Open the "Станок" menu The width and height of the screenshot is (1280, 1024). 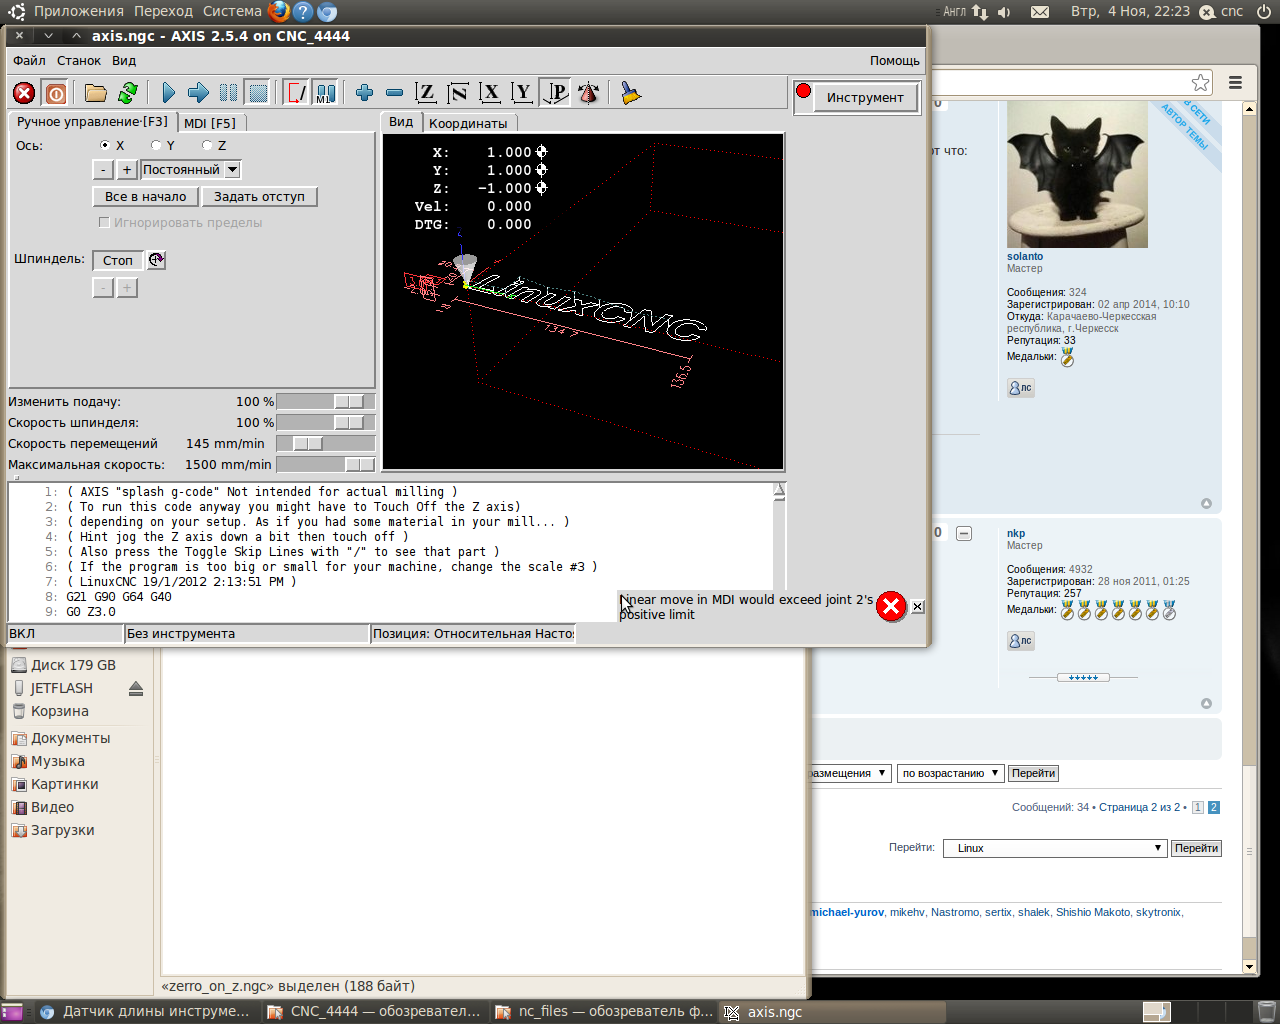(78, 60)
